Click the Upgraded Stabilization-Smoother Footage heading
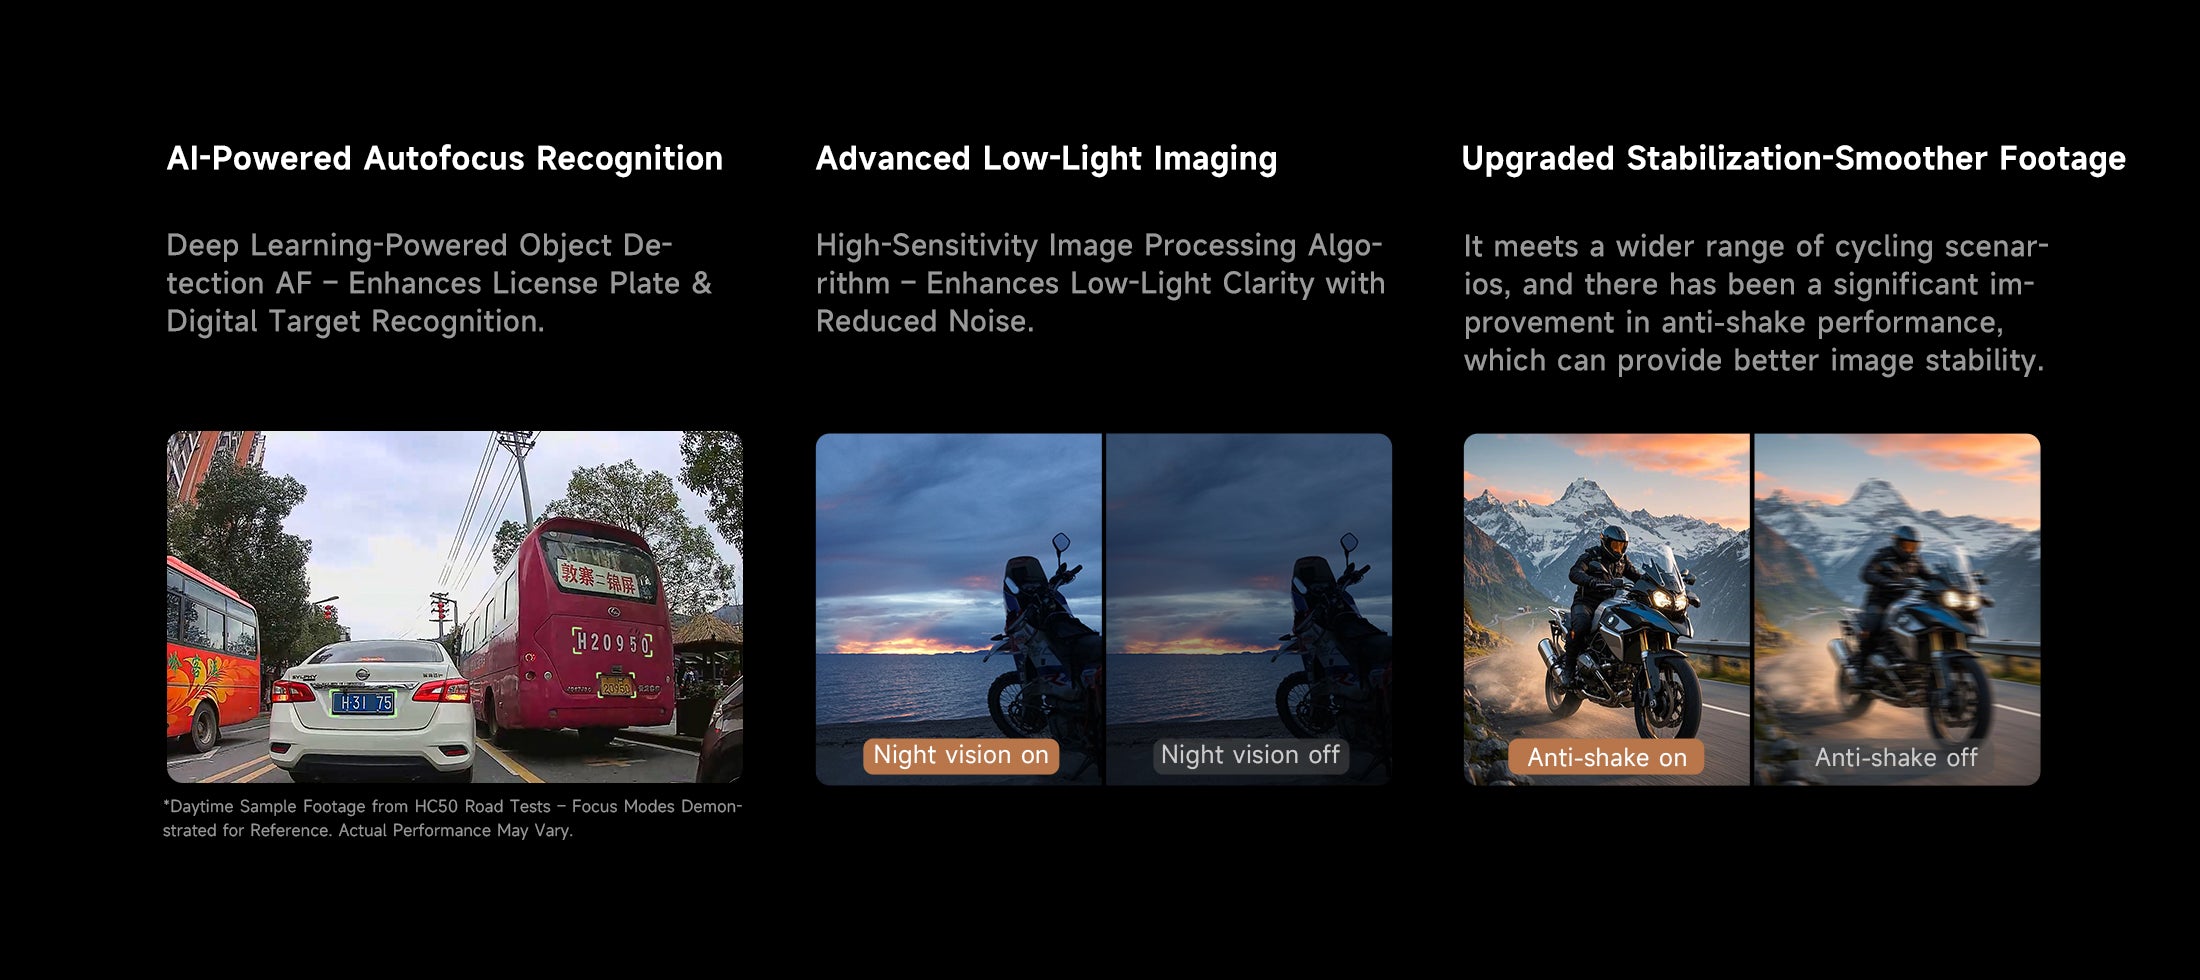 point(1793,159)
